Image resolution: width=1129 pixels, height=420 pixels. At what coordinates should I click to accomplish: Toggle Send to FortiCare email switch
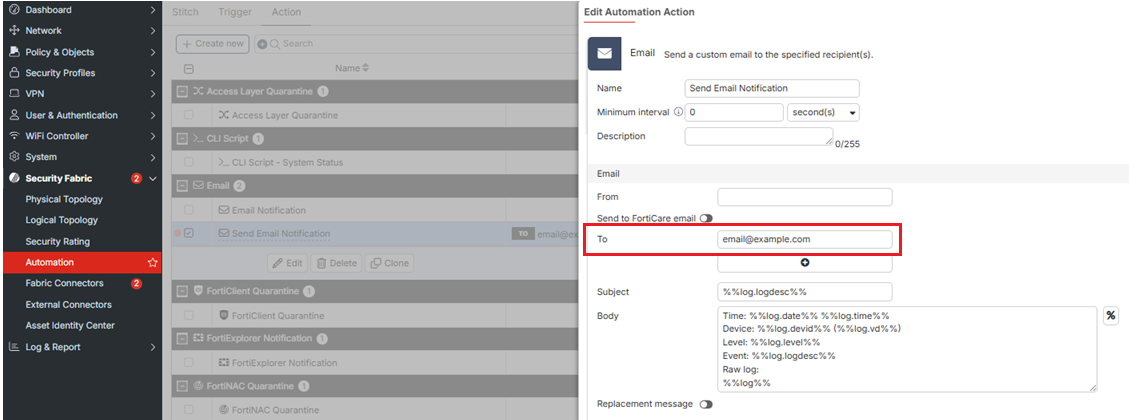706,218
